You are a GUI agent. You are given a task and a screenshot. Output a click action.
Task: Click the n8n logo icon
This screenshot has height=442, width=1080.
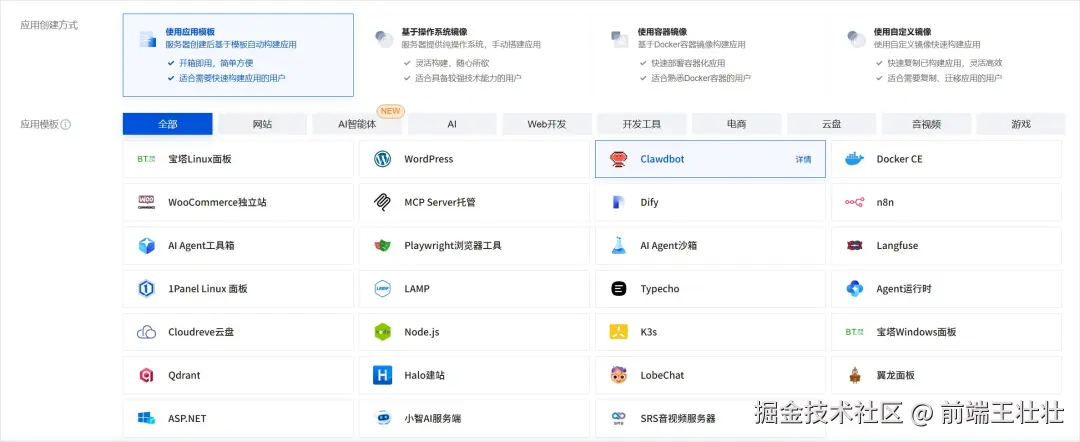pyautogui.click(x=854, y=202)
